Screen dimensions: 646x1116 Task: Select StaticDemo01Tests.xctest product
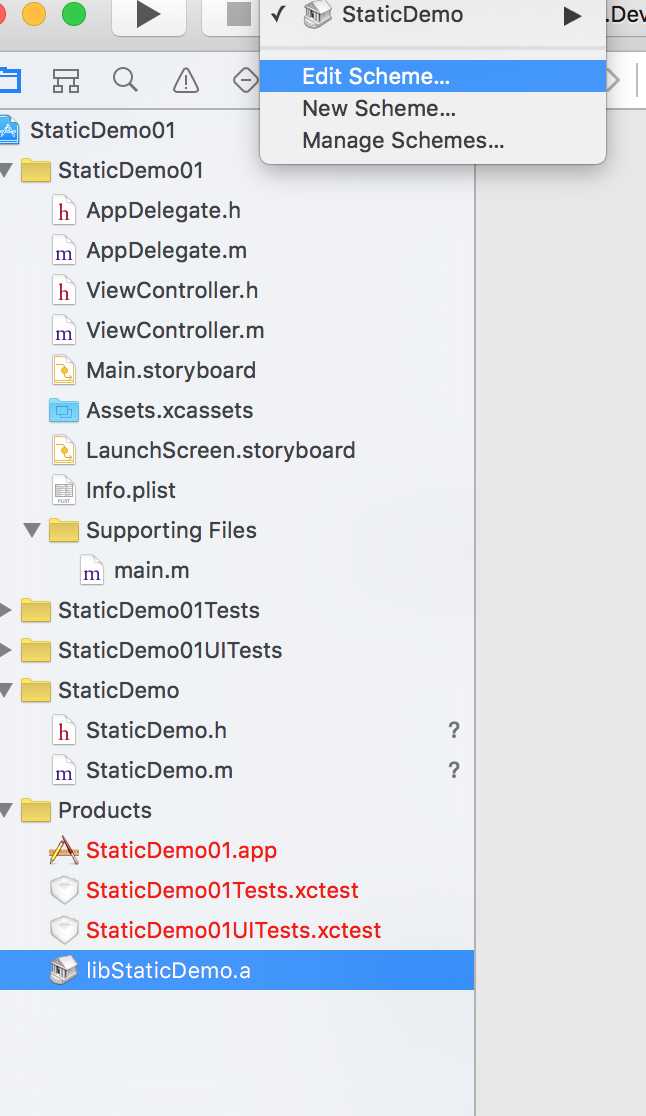coord(222,890)
